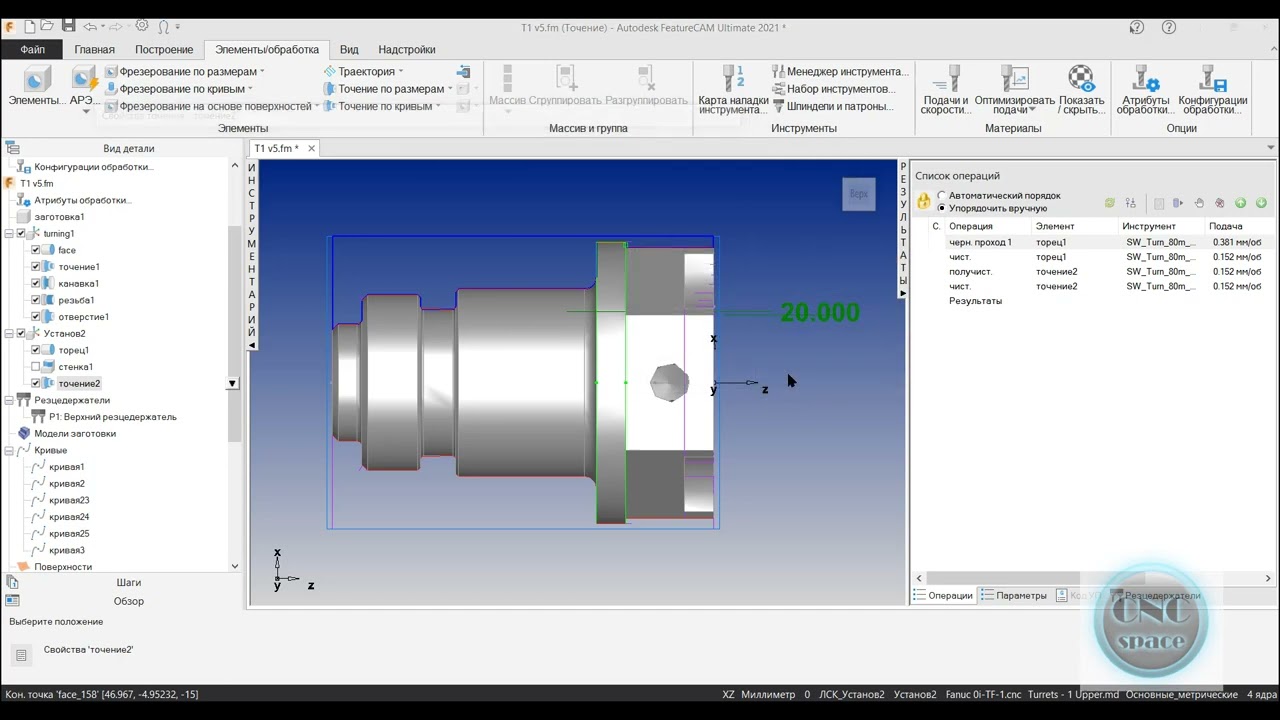Open Атрибуты обработки options
Screen dimensions: 1280x720
point(1145,90)
